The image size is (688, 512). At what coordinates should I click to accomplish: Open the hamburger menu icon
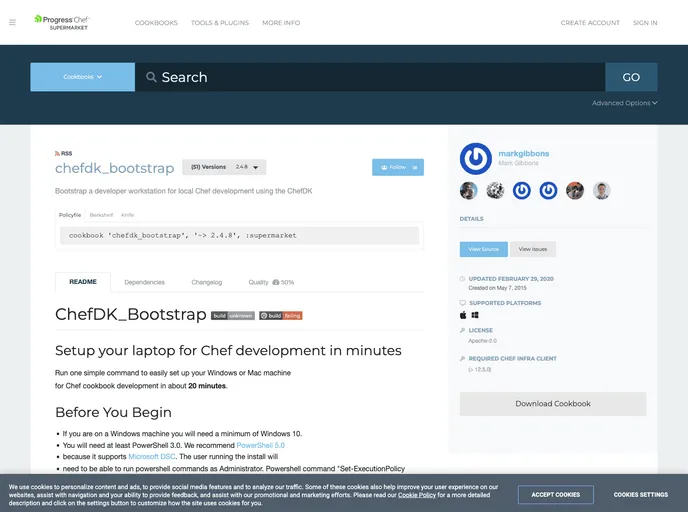(x=12, y=22)
